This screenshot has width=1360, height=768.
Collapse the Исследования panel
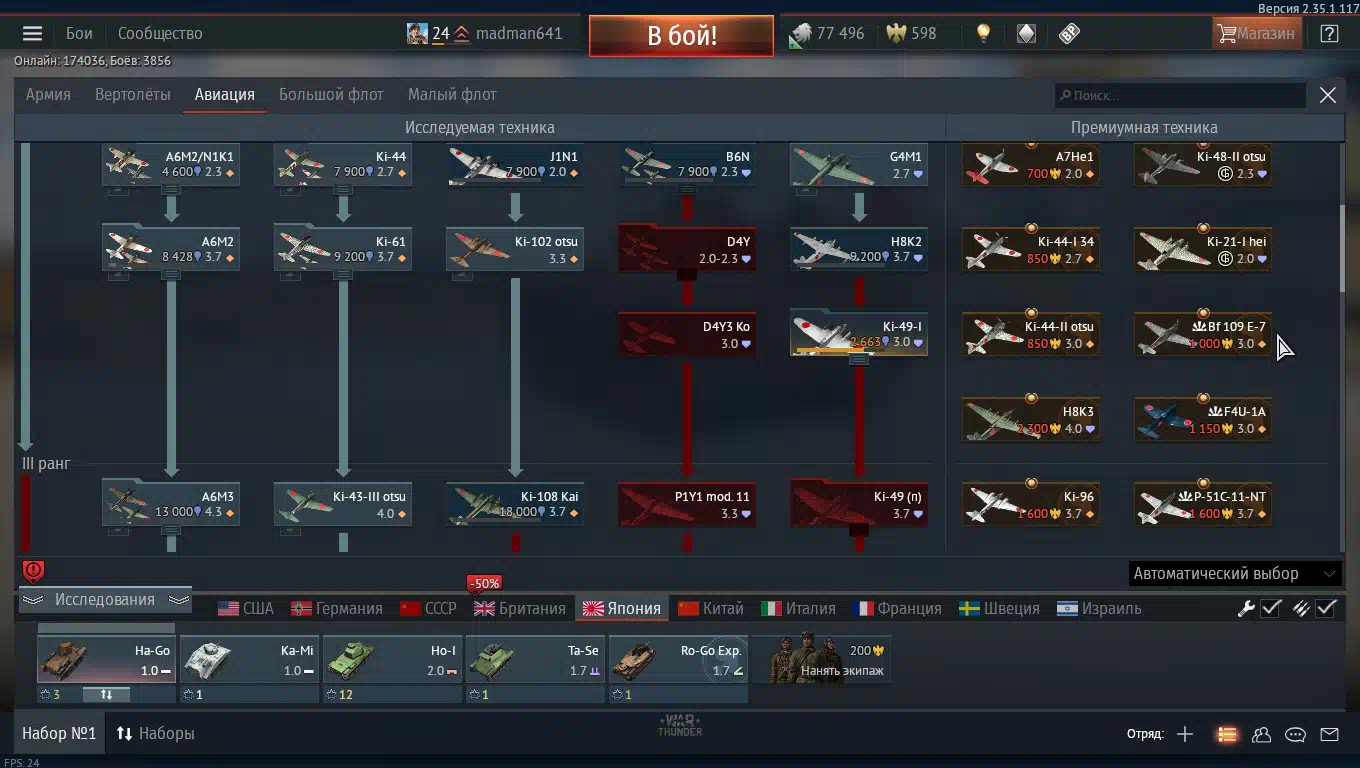105,600
